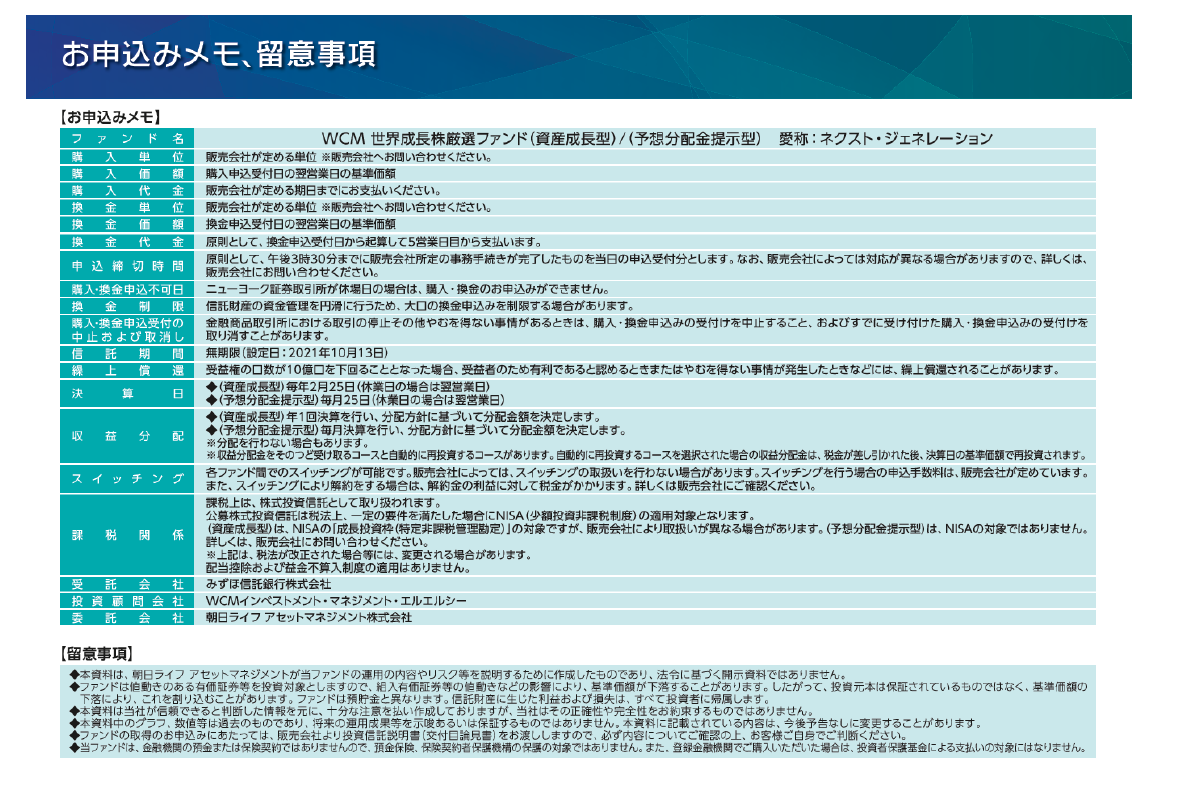The height and width of the screenshot is (788, 1193).
Task: Click the 繰上償還 row label
Action: point(127,370)
